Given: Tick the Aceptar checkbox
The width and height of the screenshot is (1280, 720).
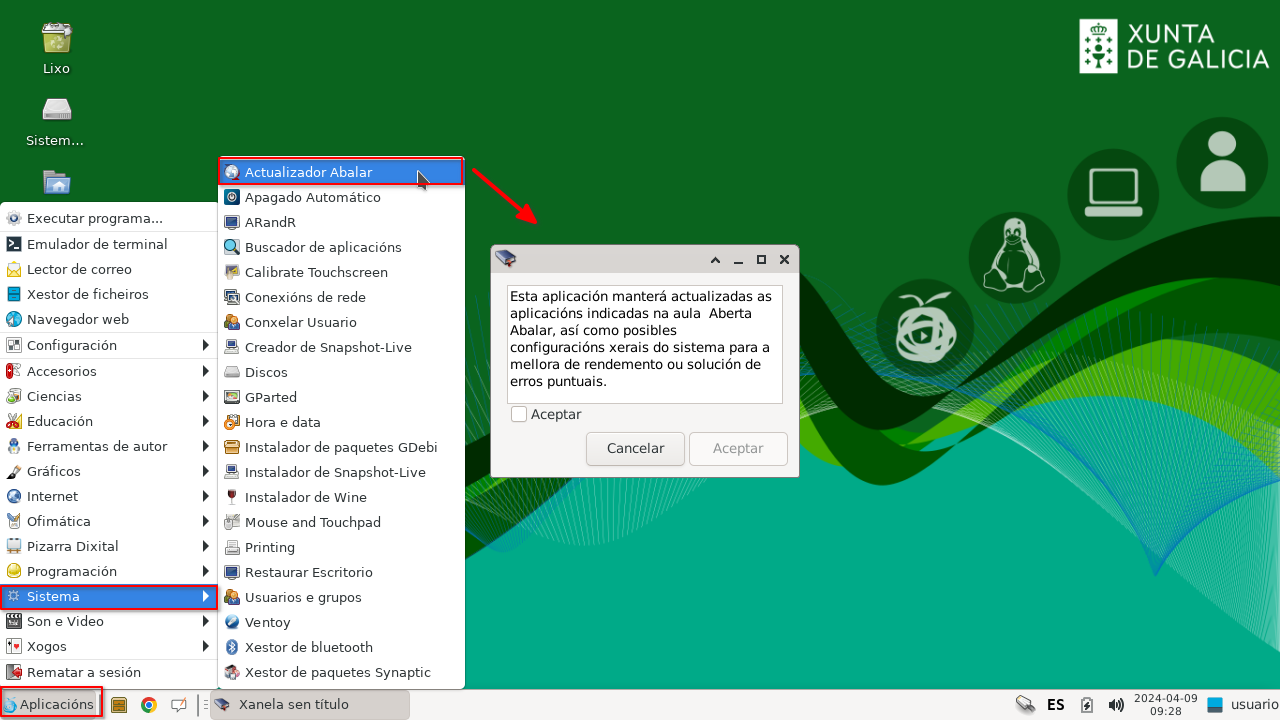Looking at the screenshot, I should (x=518, y=414).
